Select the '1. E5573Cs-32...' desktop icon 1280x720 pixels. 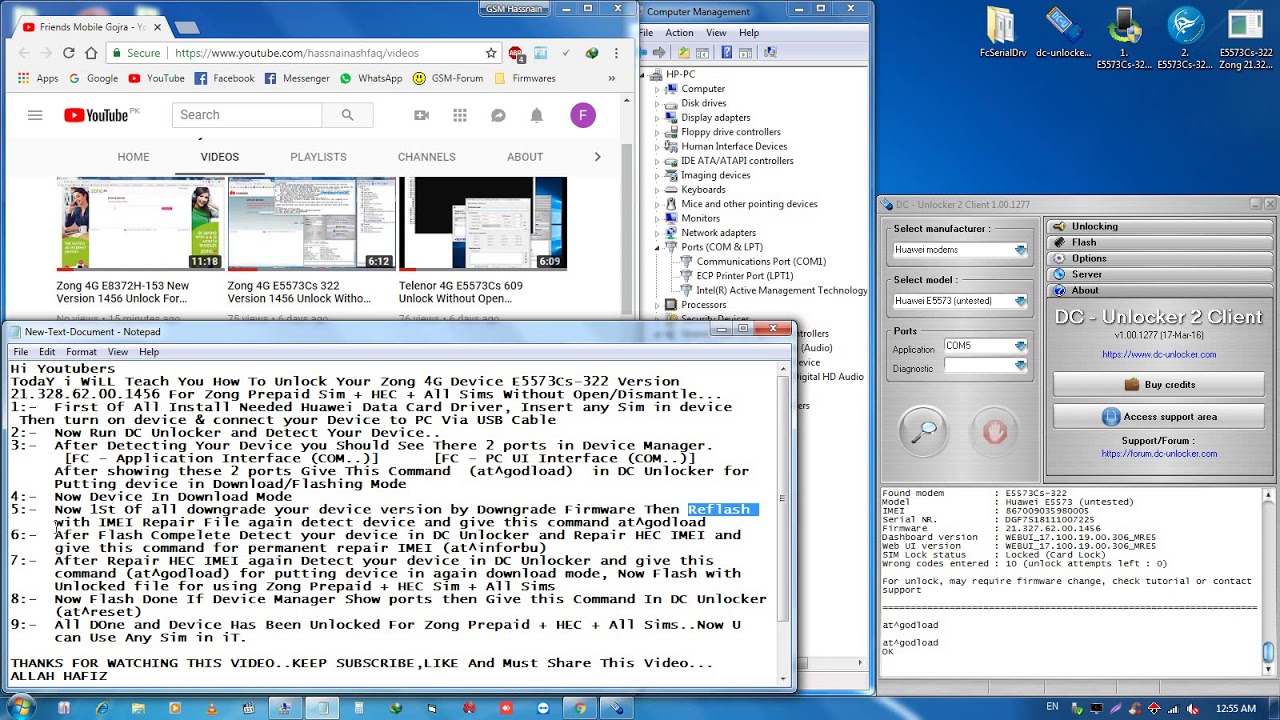(1124, 38)
